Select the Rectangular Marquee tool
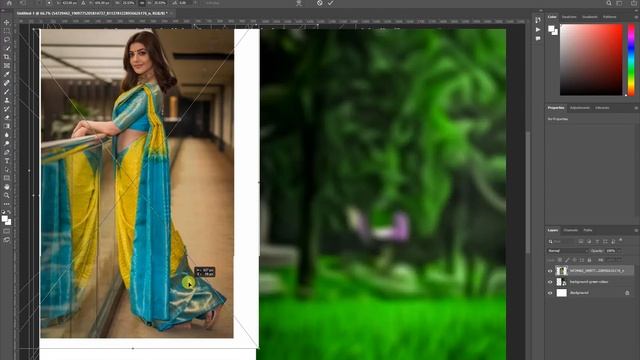The height and width of the screenshot is (360, 640). 7,31
